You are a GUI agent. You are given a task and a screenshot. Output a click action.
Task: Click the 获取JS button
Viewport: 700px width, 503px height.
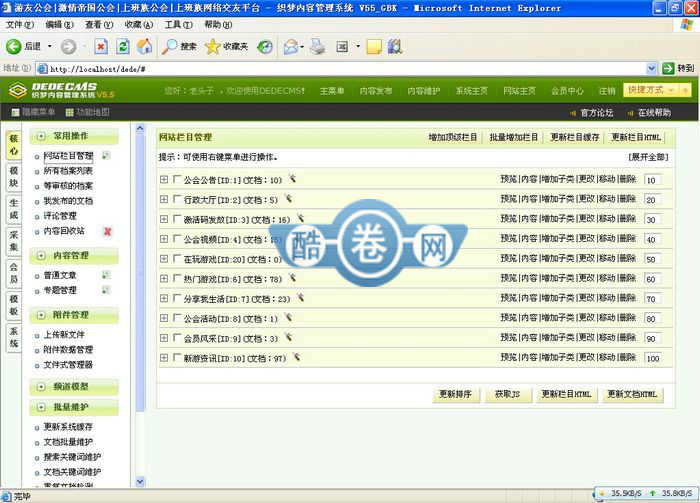coord(508,394)
